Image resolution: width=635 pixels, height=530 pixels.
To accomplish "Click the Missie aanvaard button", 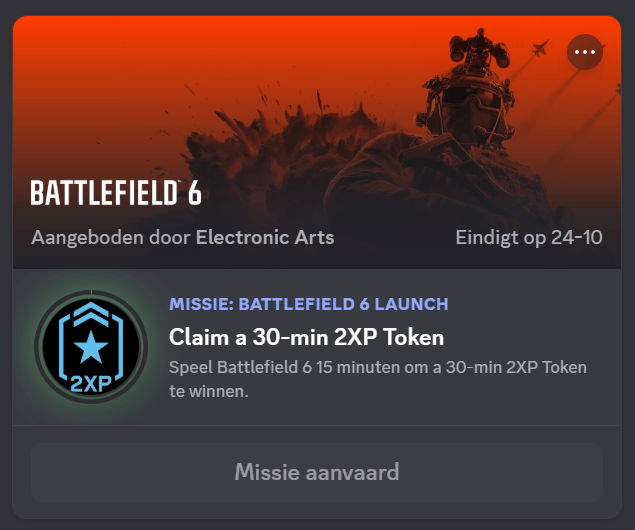I will pos(317,472).
